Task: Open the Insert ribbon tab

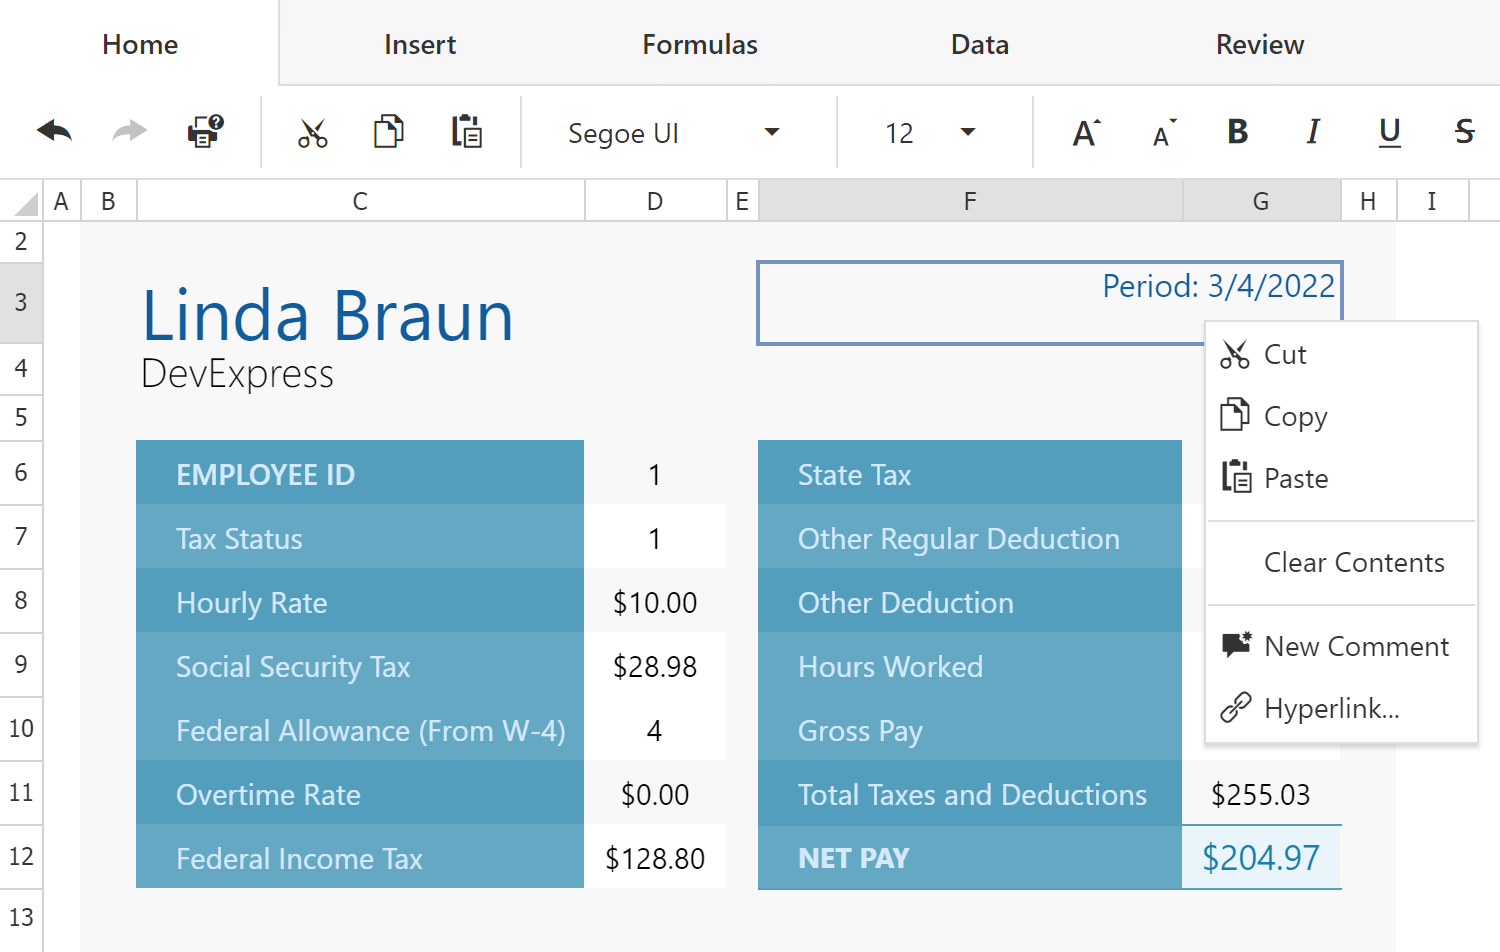Action: tap(419, 44)
